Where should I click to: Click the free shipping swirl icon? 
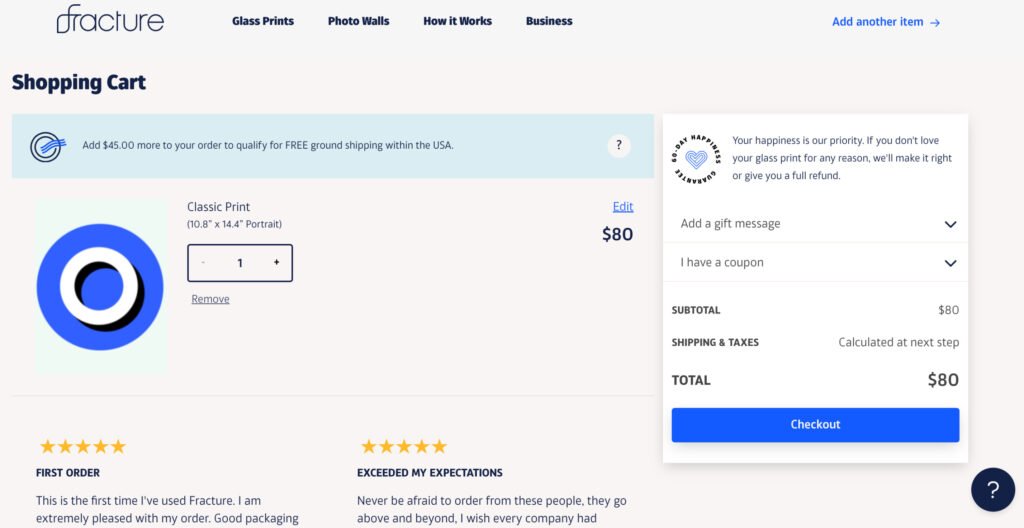click(x=47, y=146)
